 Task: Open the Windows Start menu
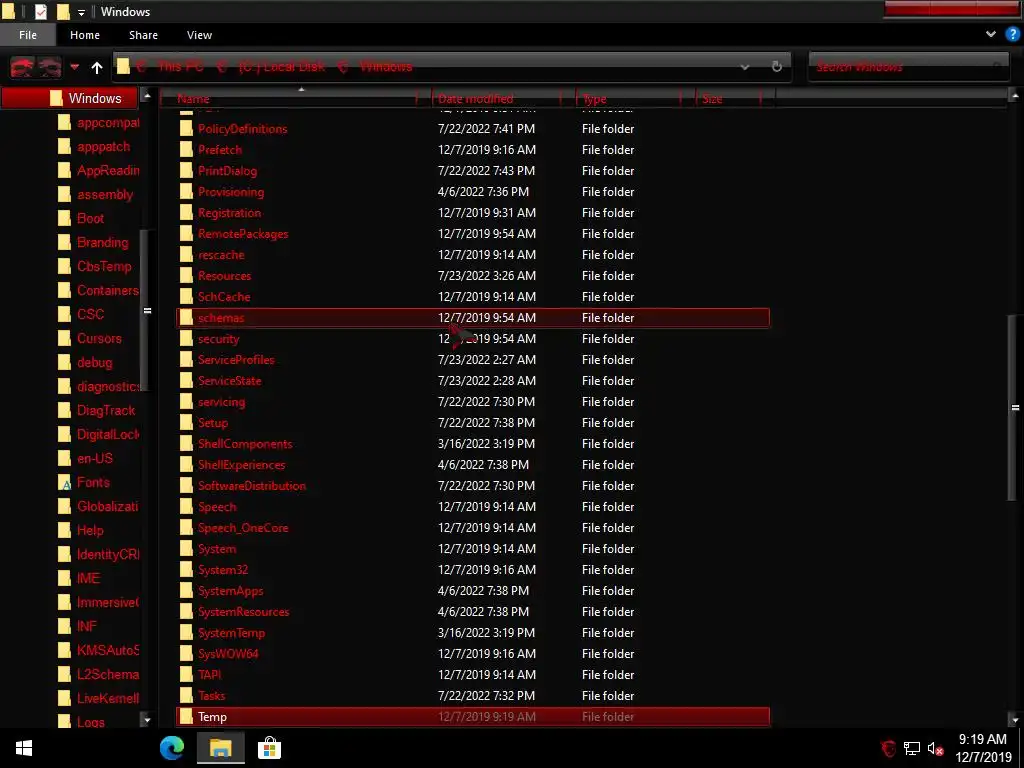(24, 748)
